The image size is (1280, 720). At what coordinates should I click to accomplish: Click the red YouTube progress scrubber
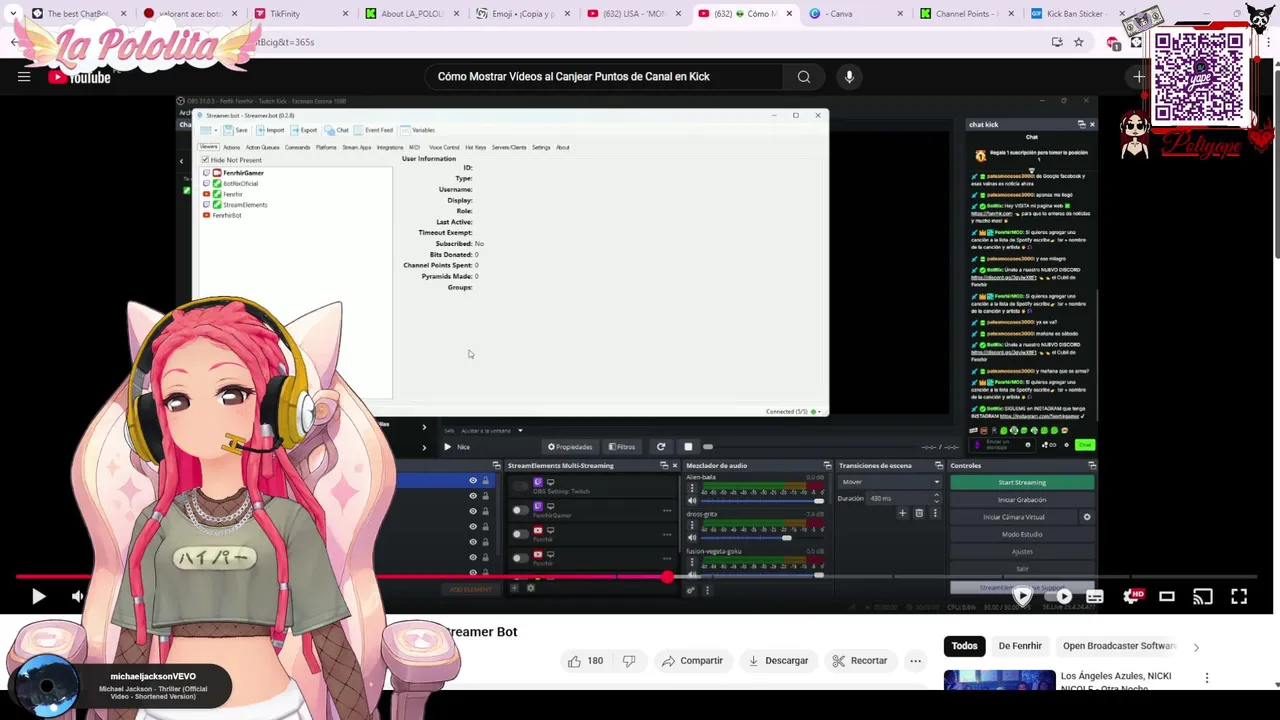click(667, 577)
